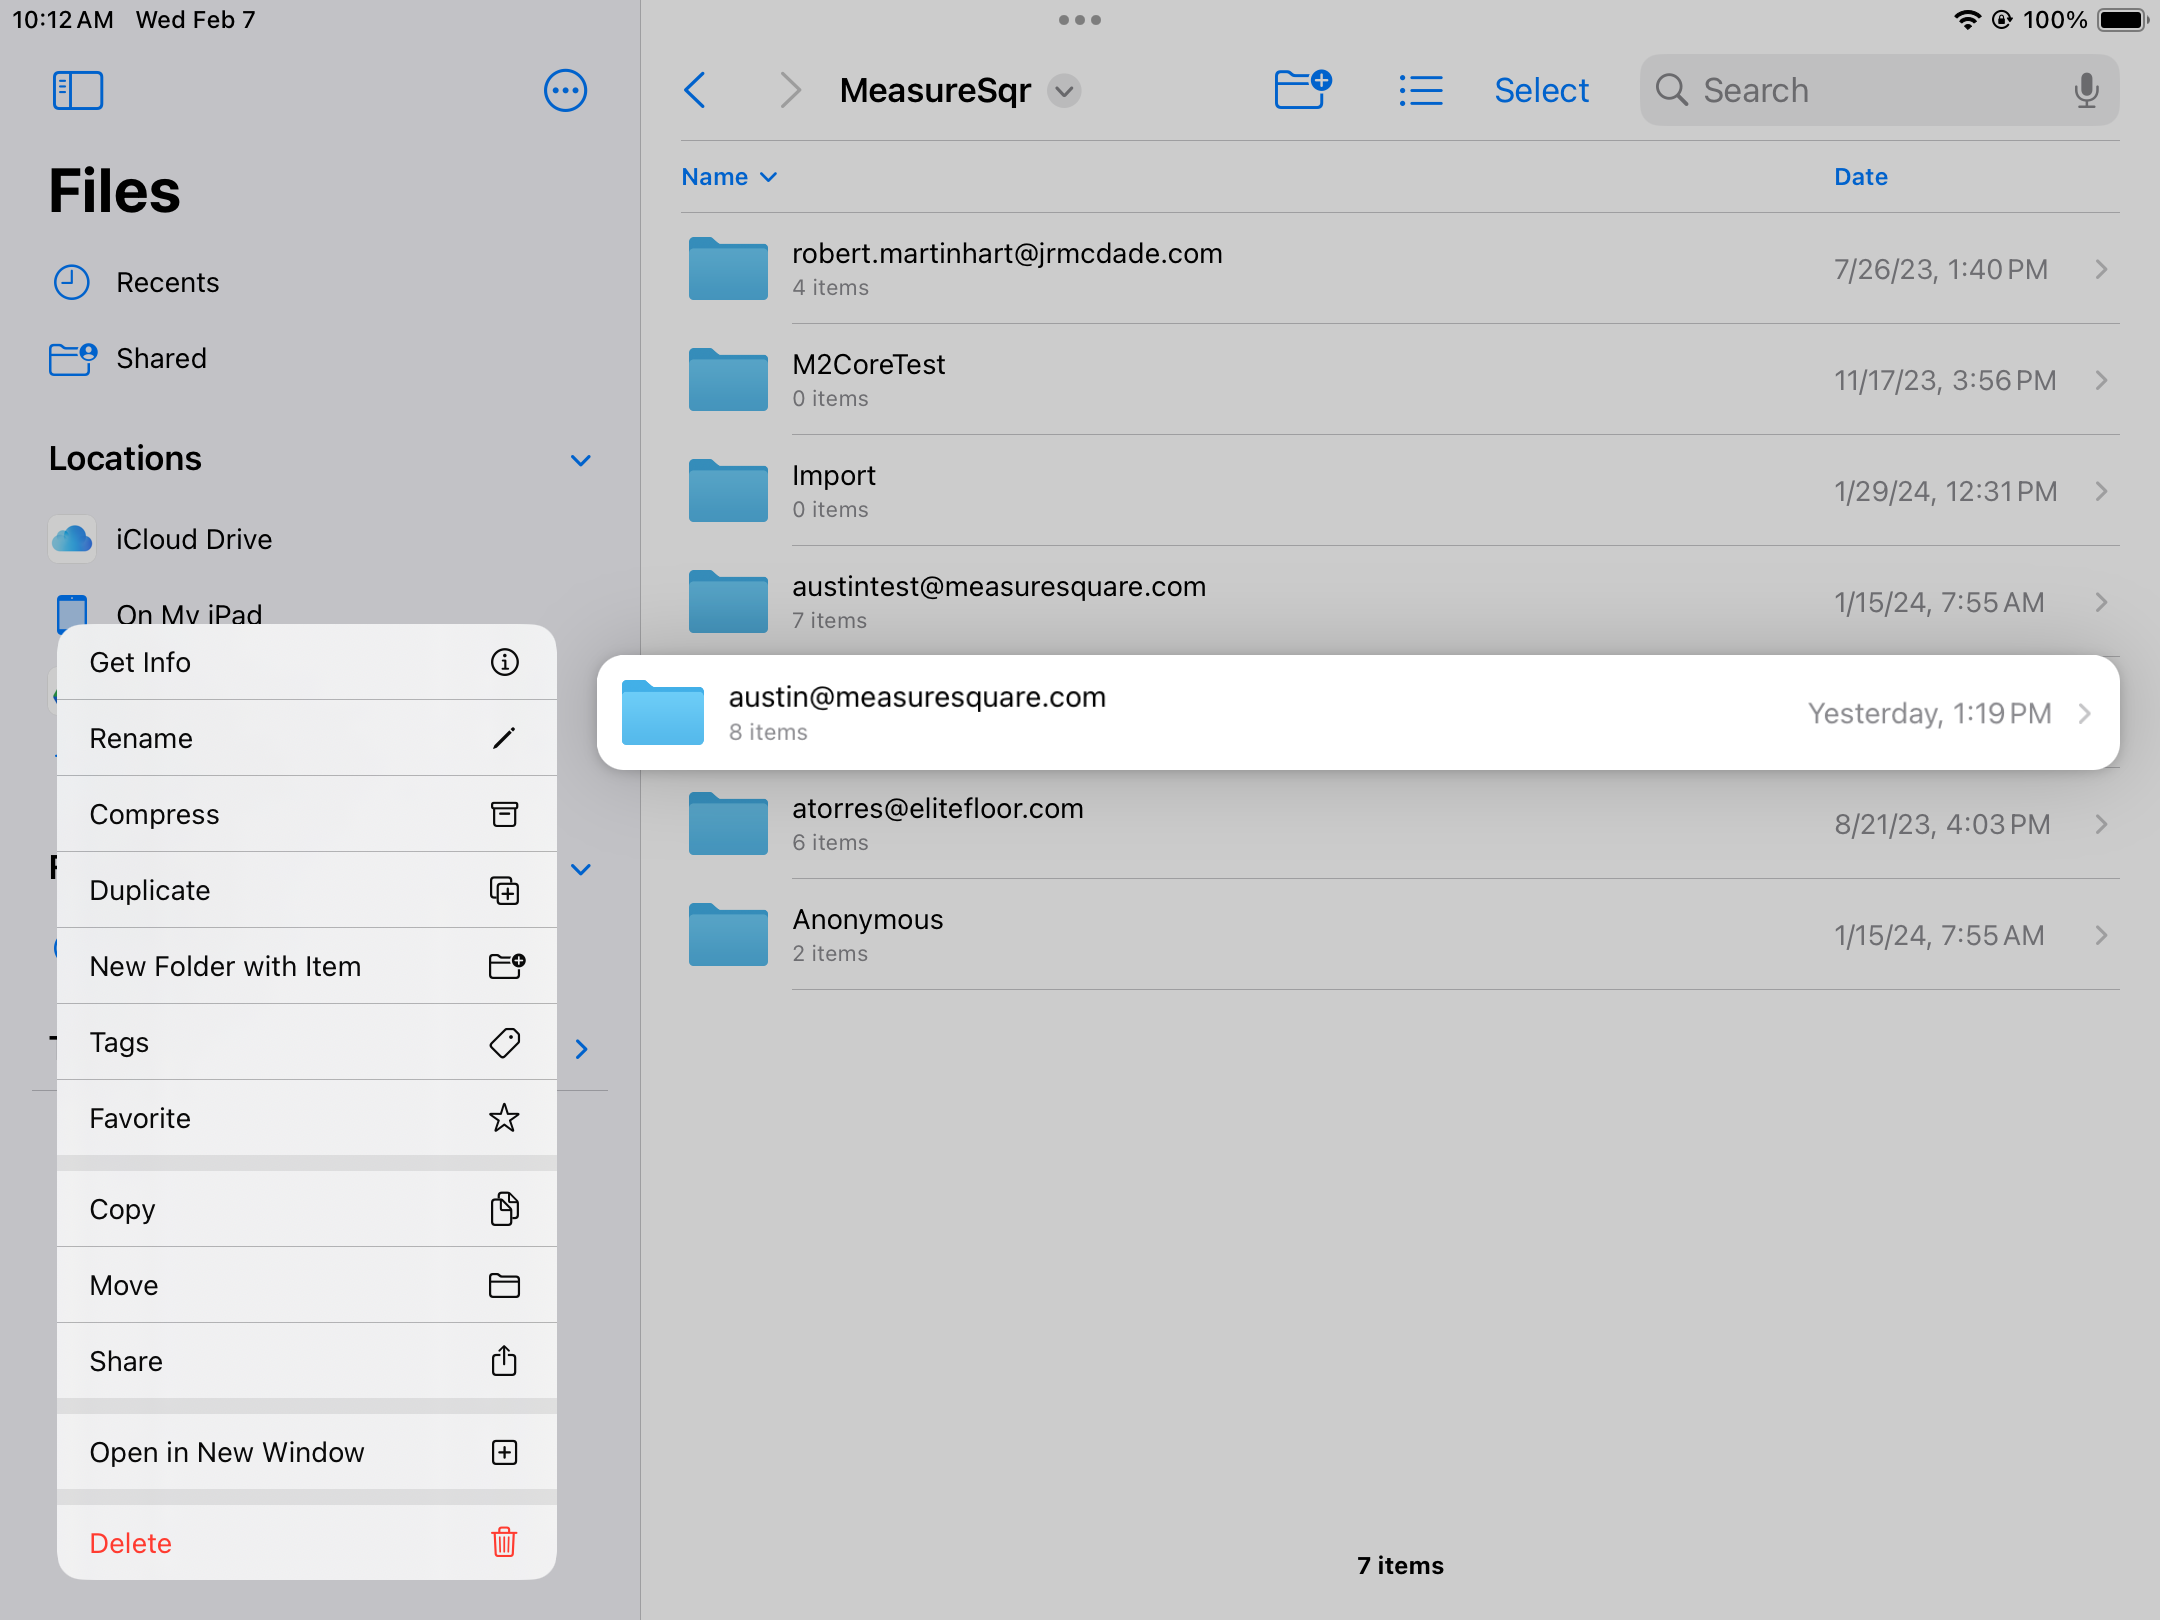This screenshot has height=1620, width=2160.
Task: Tap the microphone dictation icon
Action: point(2086,90)
